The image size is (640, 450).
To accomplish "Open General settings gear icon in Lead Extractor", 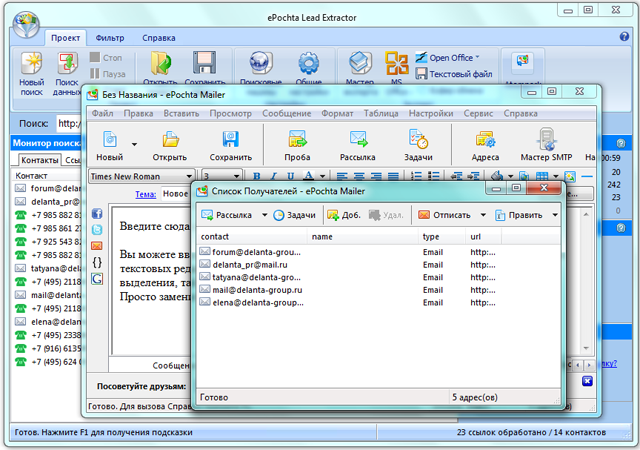I will (x=309, y=63).
